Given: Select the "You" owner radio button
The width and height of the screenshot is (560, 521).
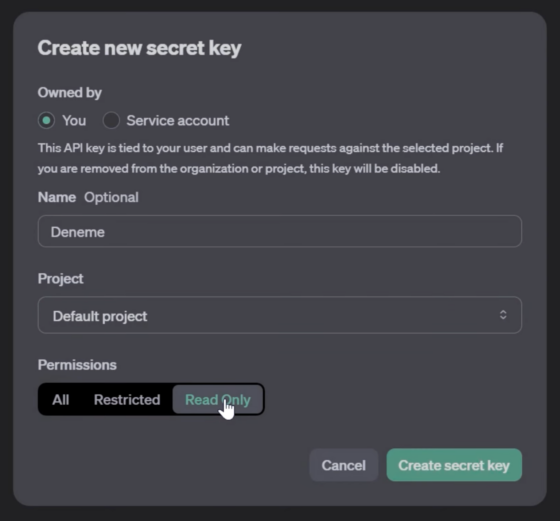Looking at the screenshot, I should (46, 120).
